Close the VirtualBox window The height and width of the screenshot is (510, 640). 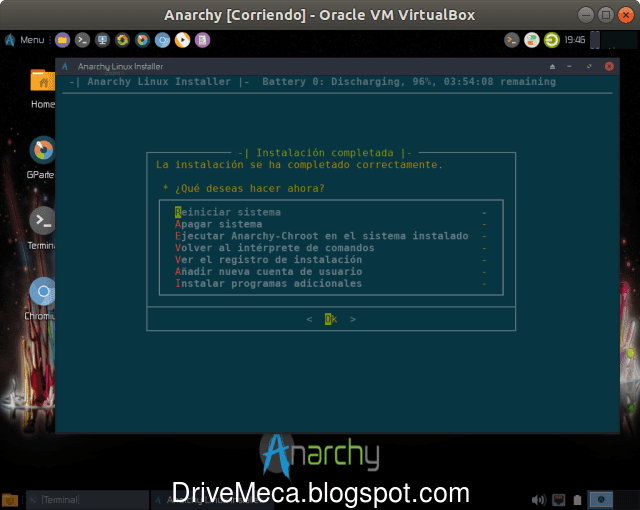pyautogui.click(x=626, y=15)
